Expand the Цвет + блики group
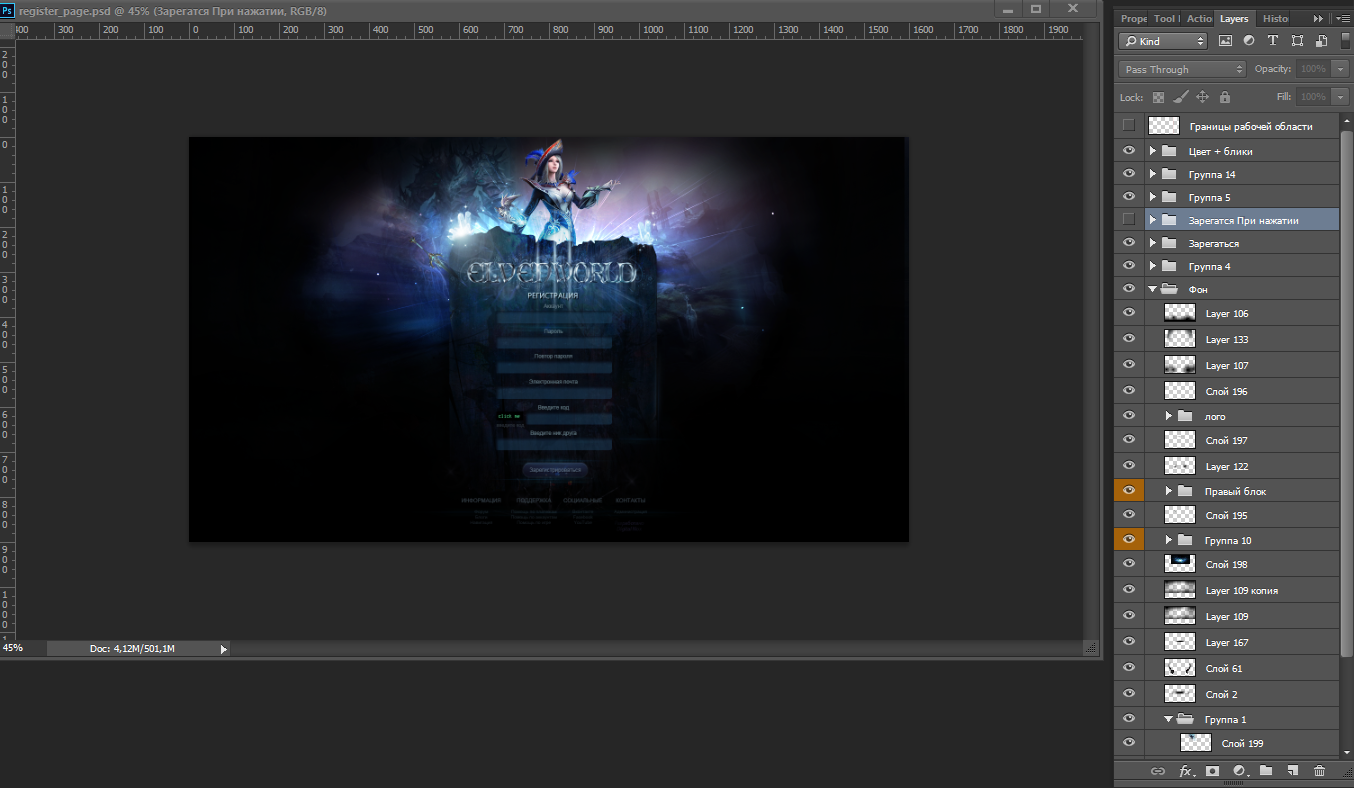 point(1152,151)
